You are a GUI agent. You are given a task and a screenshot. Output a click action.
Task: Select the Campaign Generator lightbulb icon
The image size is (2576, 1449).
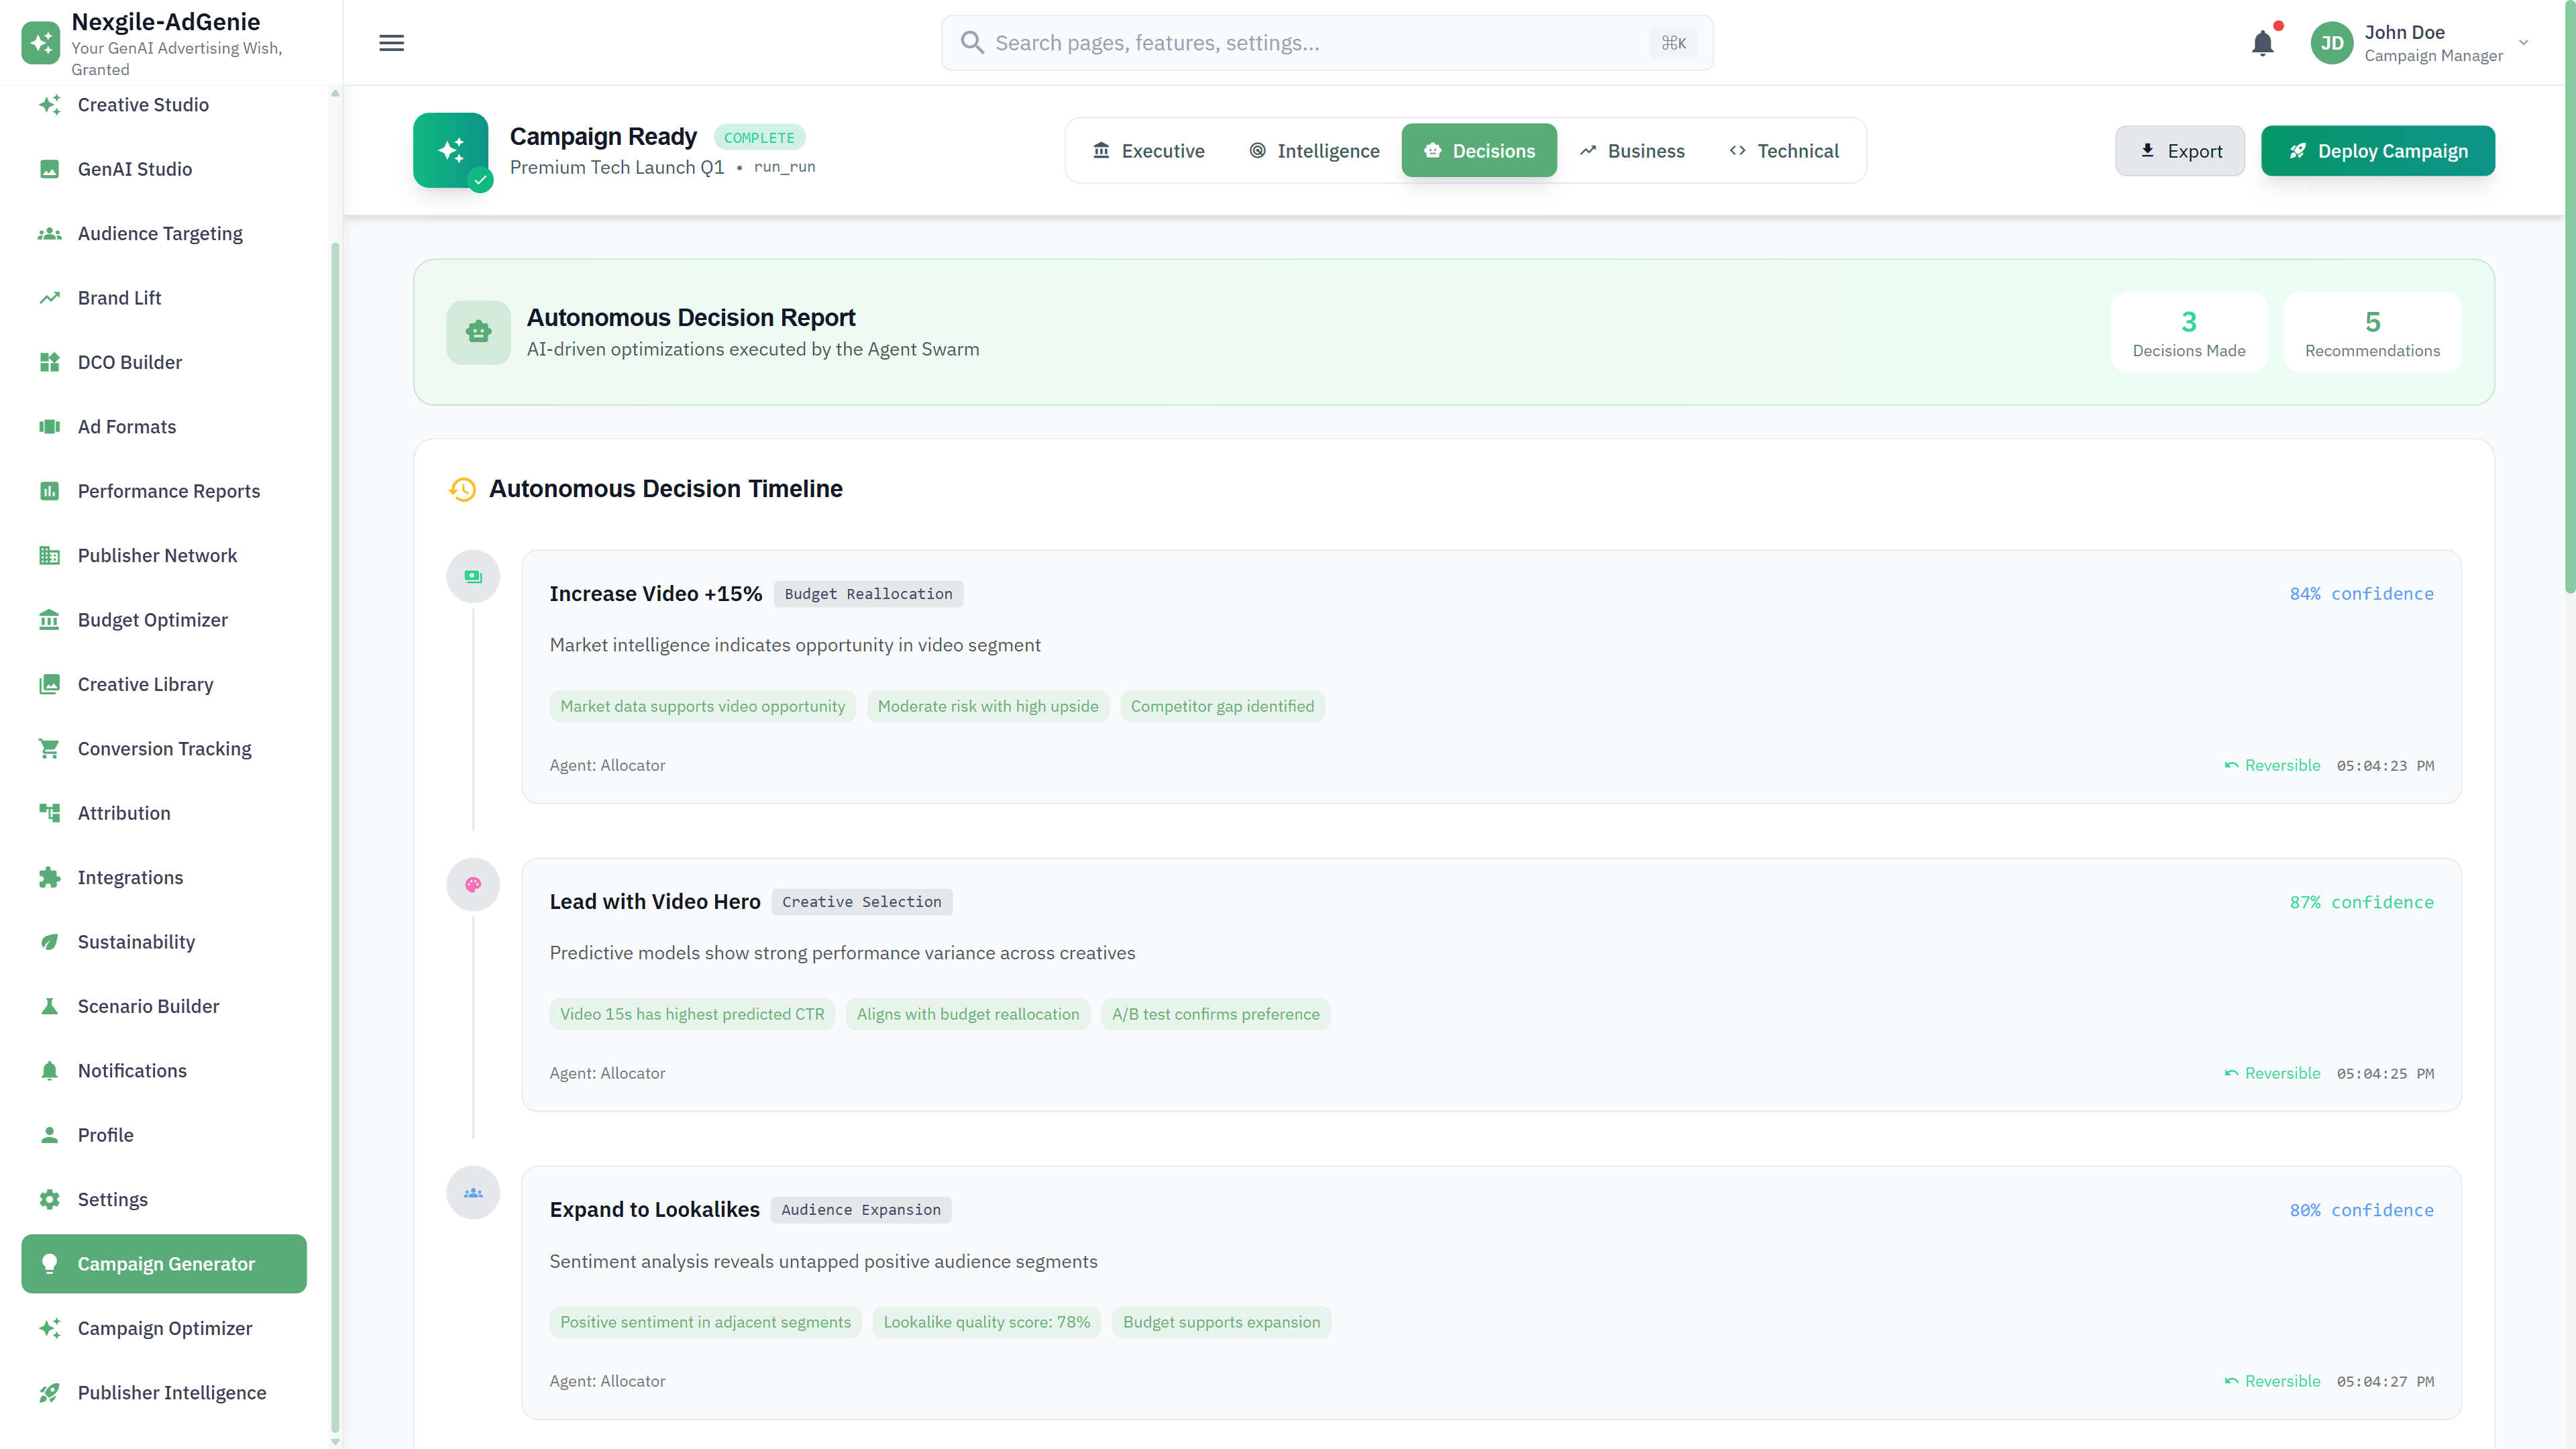pyautogui.click(x=50, y=1263)
